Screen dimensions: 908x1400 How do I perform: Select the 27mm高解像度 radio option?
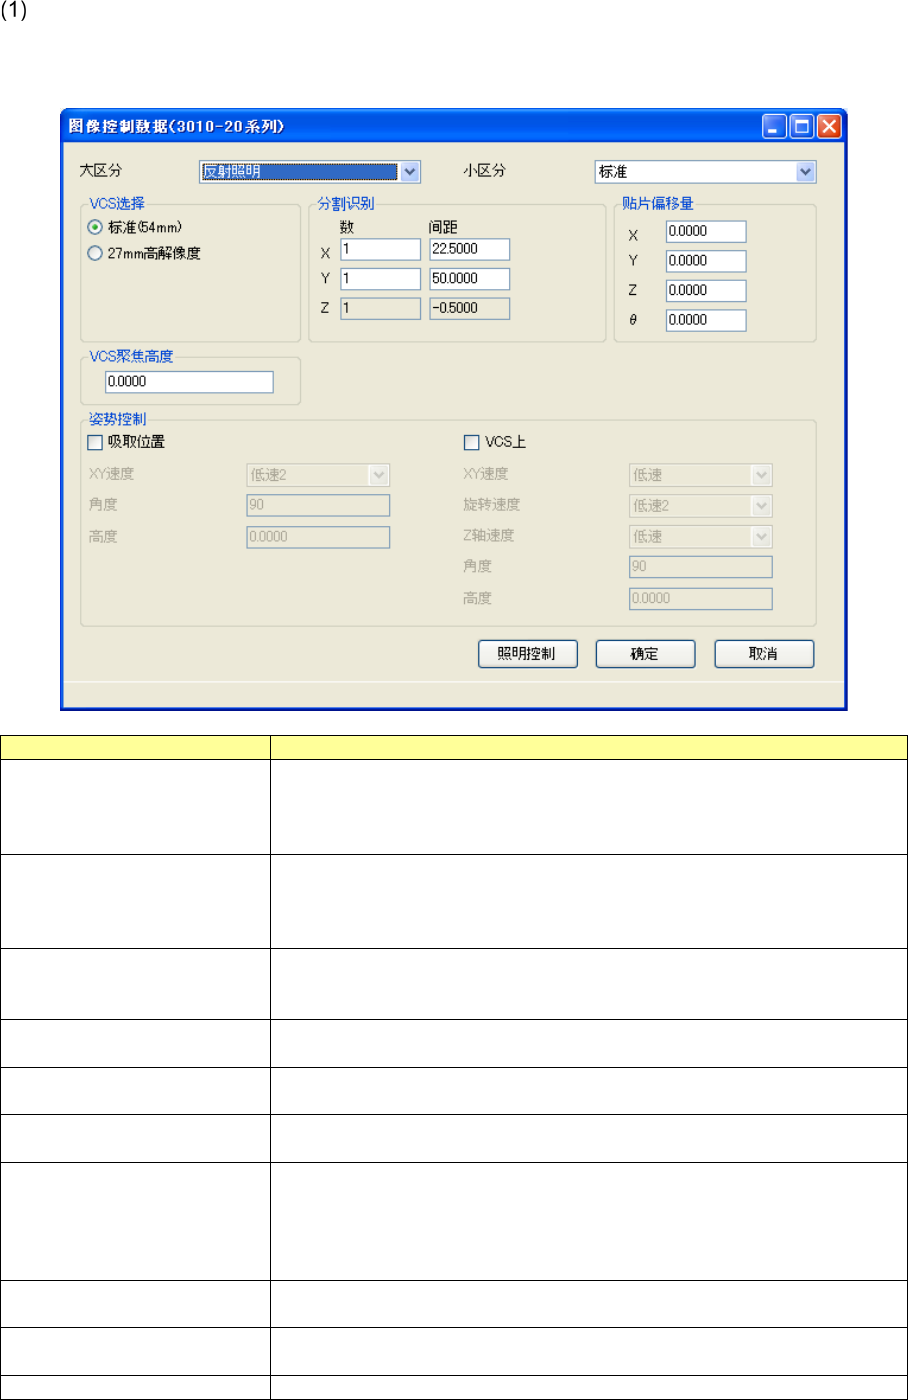95,253
